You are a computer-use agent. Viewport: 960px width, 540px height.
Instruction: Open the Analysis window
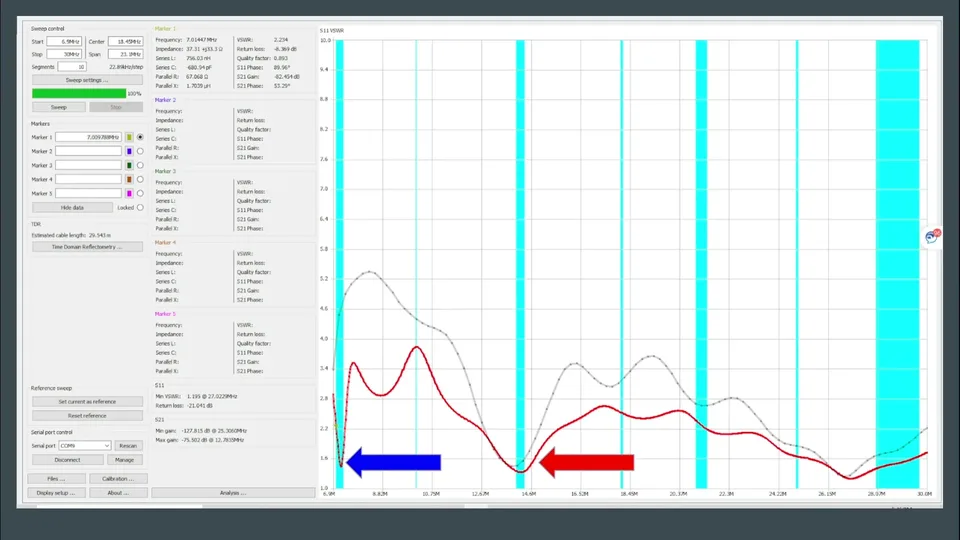pos(233,493)
